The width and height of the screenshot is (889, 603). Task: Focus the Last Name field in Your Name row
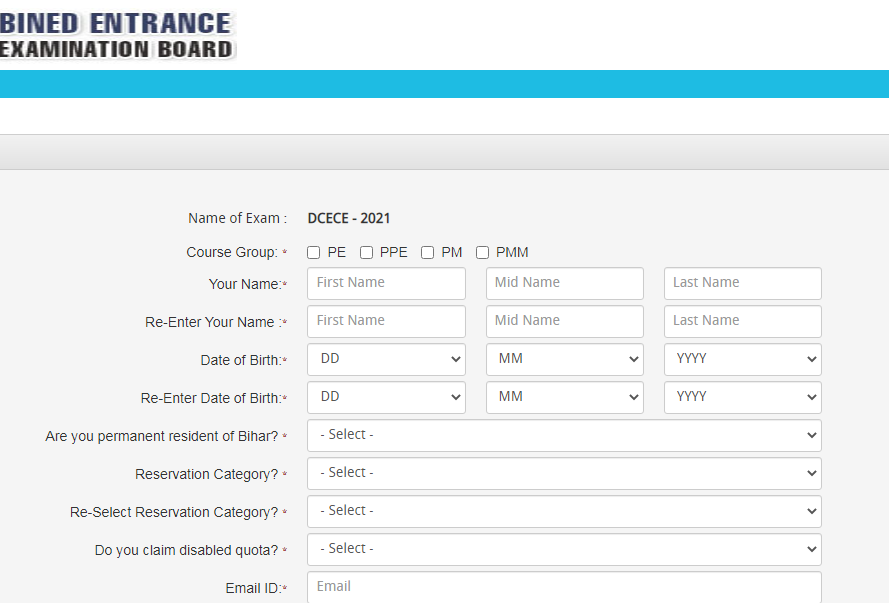743,283
